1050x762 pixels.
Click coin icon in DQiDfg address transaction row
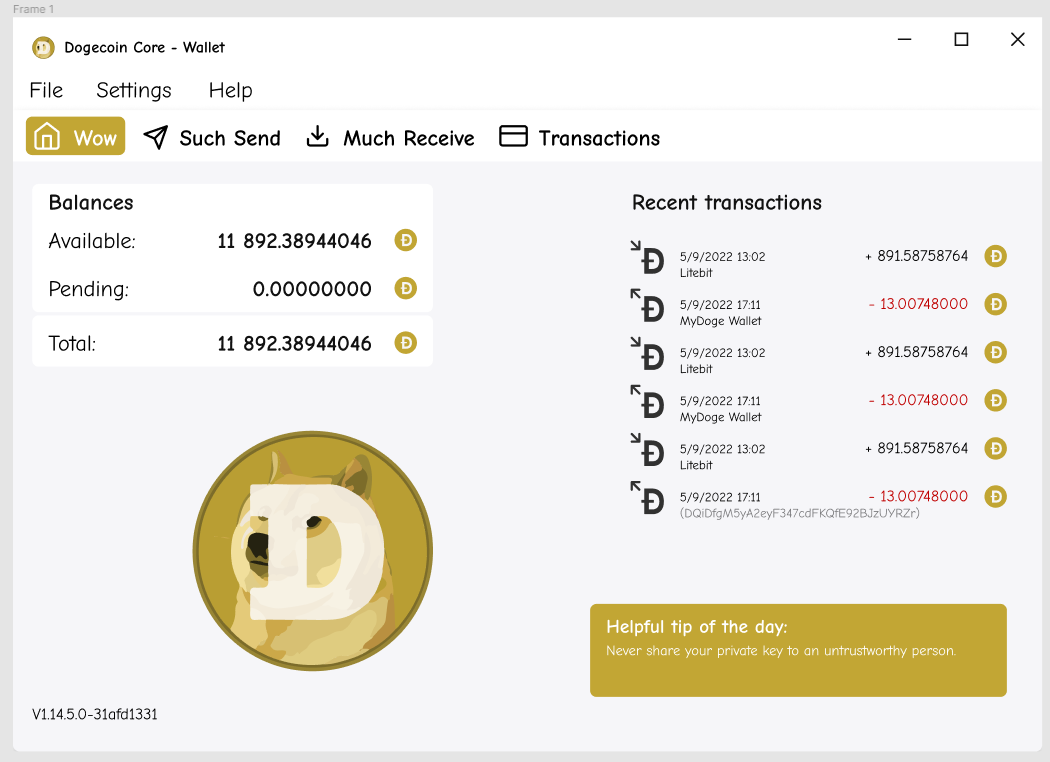tap(995, 497)
